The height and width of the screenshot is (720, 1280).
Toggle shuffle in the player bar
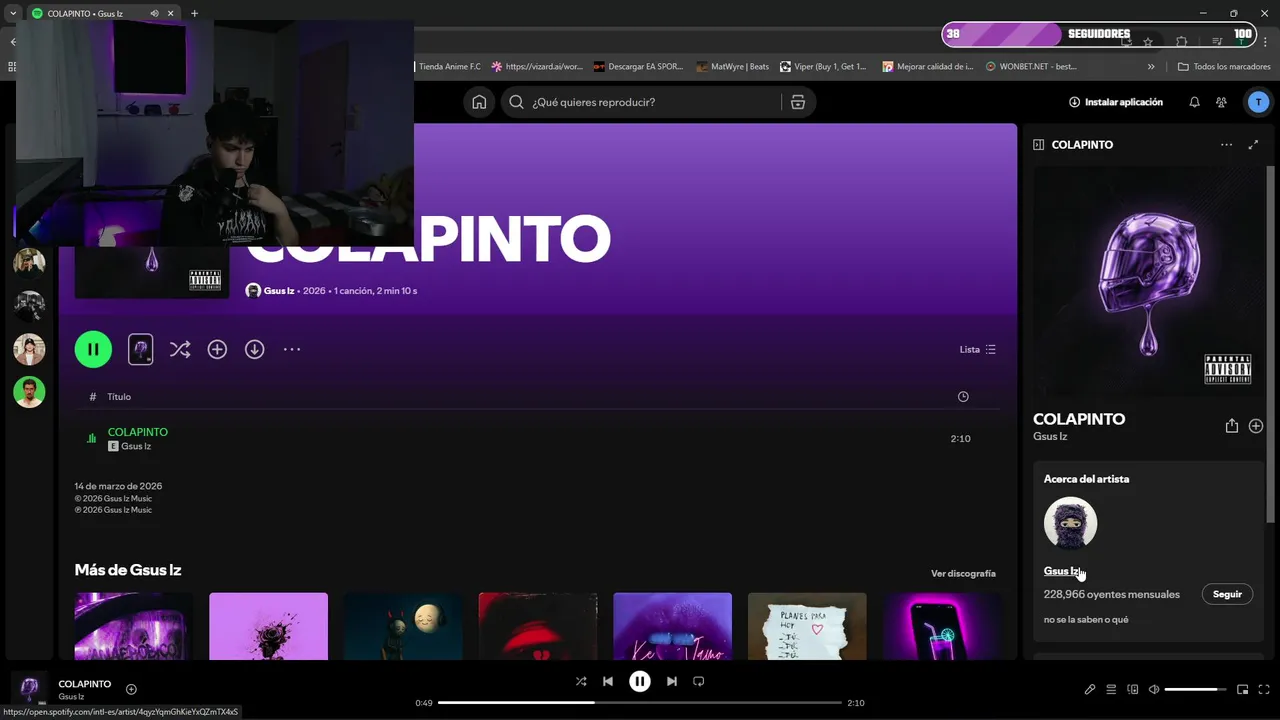click(x=581, y=681)
